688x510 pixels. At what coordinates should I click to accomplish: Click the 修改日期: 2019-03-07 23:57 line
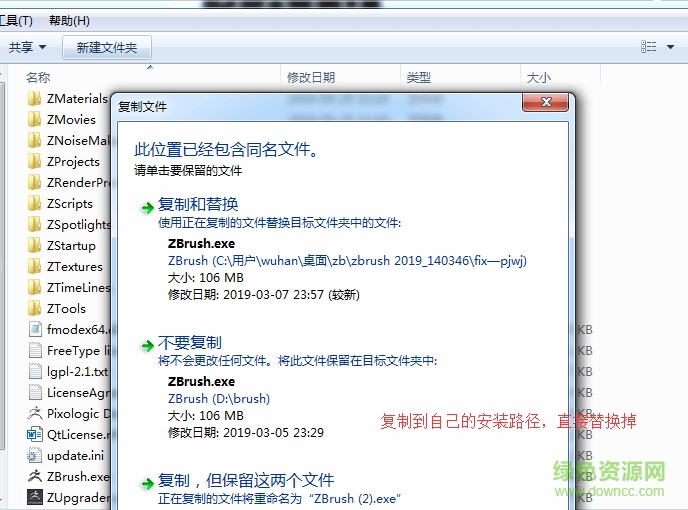264,295
